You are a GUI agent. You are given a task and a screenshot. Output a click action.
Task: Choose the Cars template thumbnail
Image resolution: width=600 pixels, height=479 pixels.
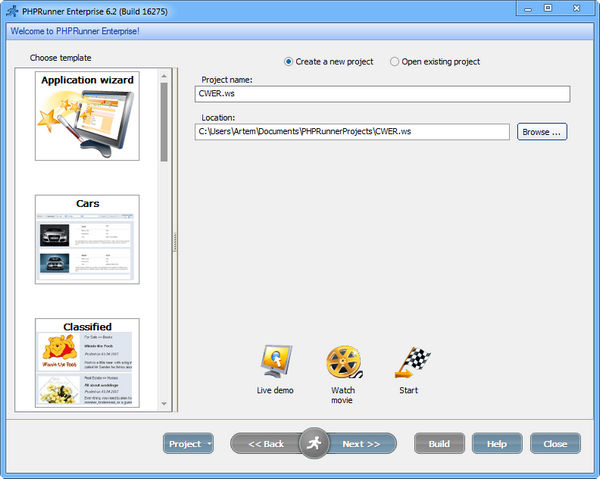87,239
